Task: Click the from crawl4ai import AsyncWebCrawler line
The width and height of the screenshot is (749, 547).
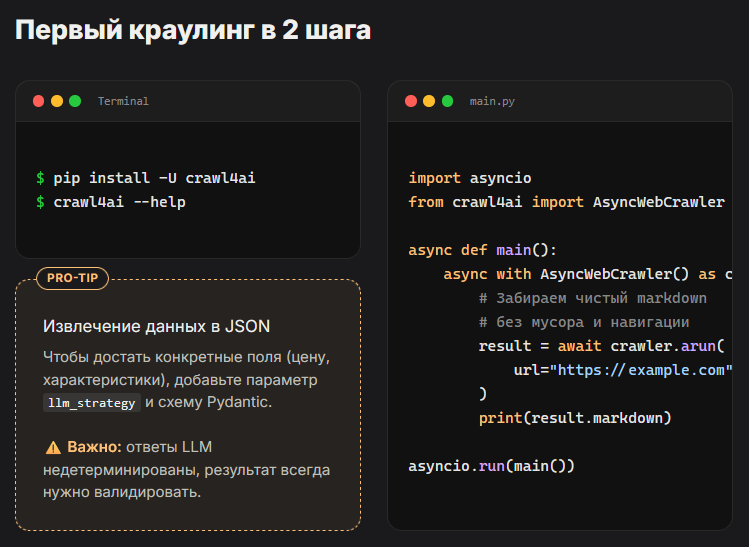Action: 567,202
